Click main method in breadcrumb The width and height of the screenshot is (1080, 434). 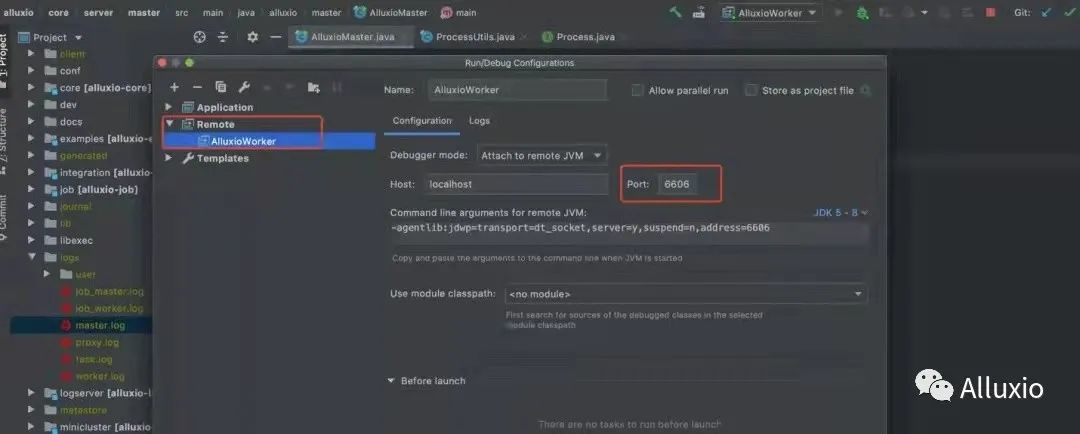459,12
